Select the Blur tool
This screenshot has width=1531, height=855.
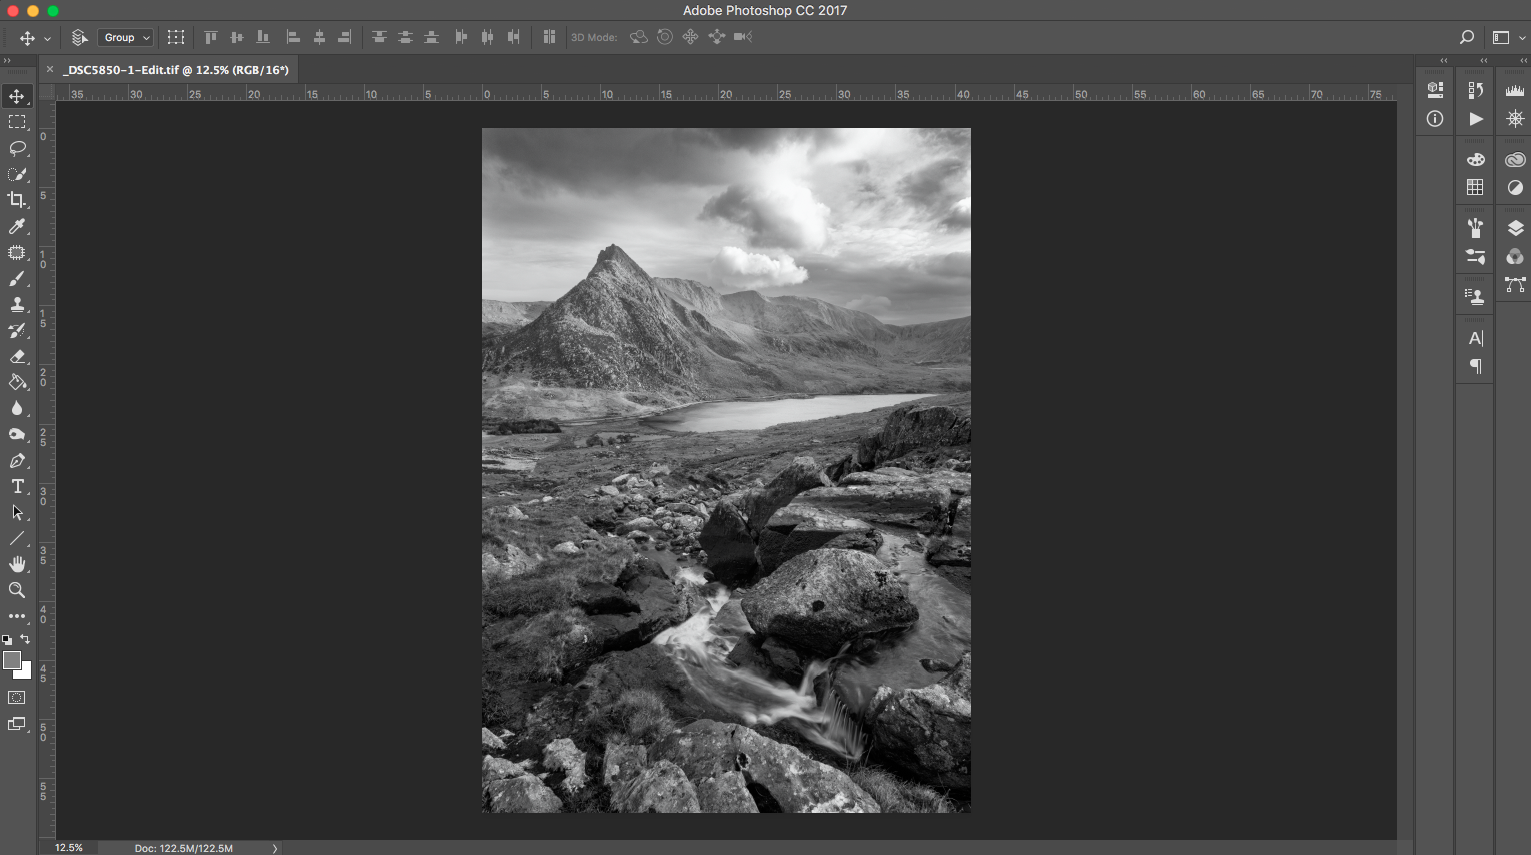coord(17,409)
